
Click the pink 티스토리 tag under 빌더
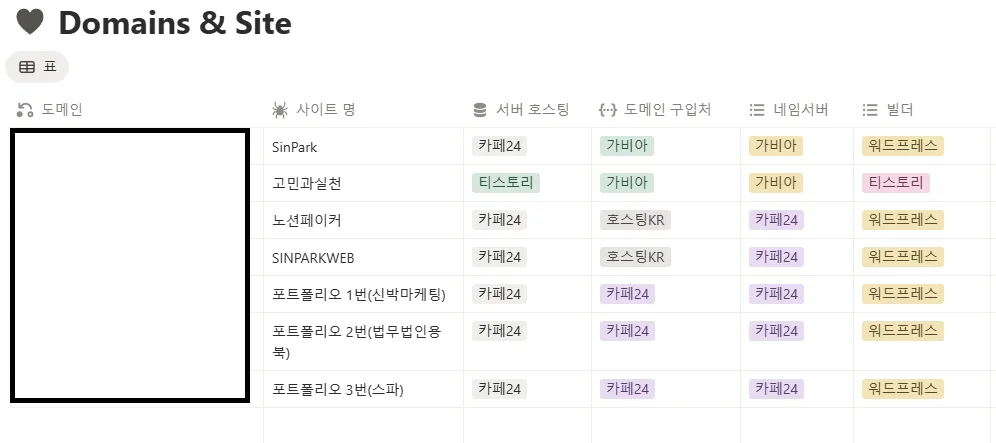(x=895, y=183)
